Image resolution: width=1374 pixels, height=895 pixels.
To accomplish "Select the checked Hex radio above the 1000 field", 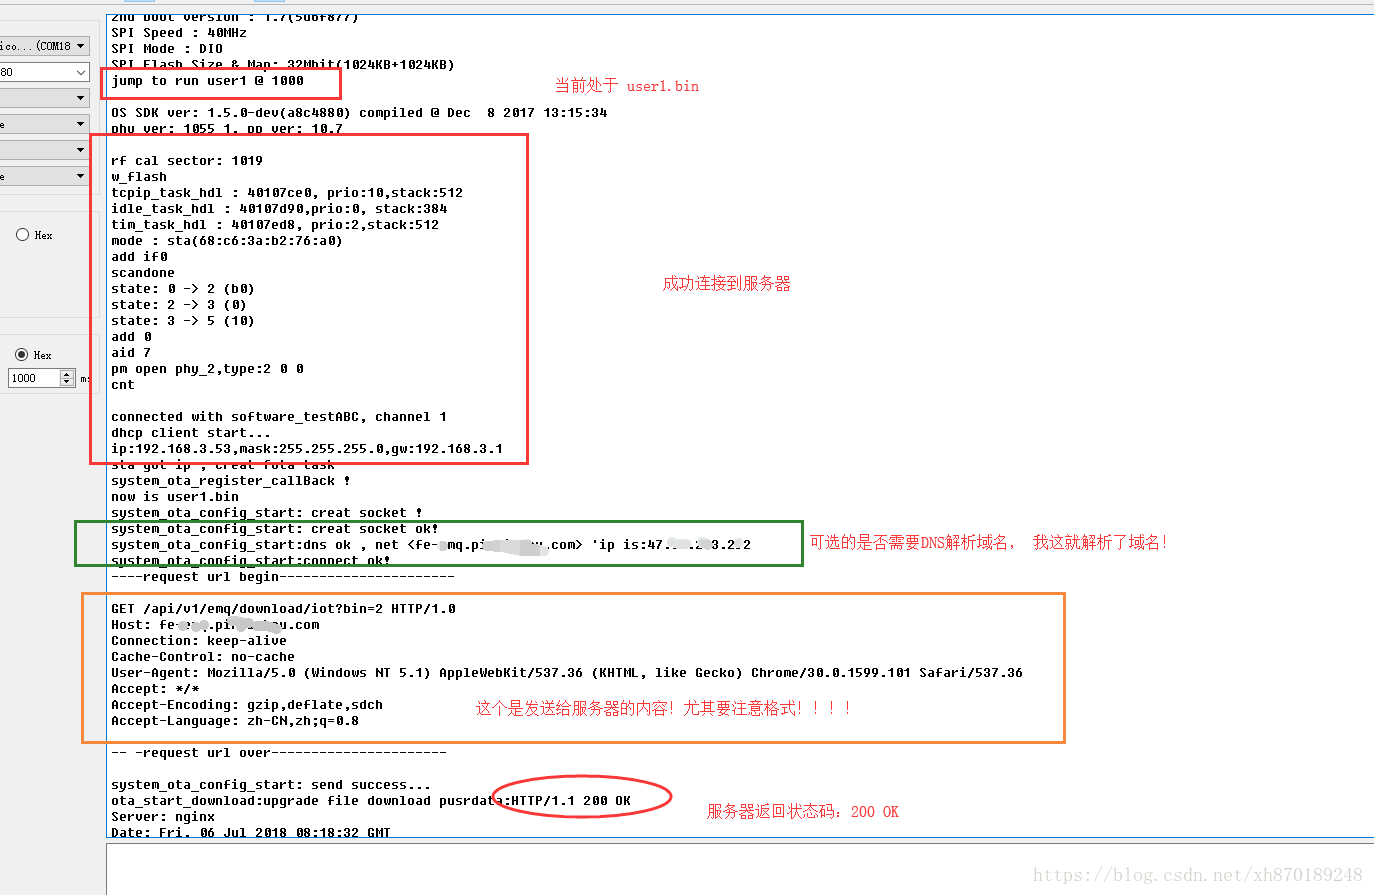I will click(x=22, y=355).
